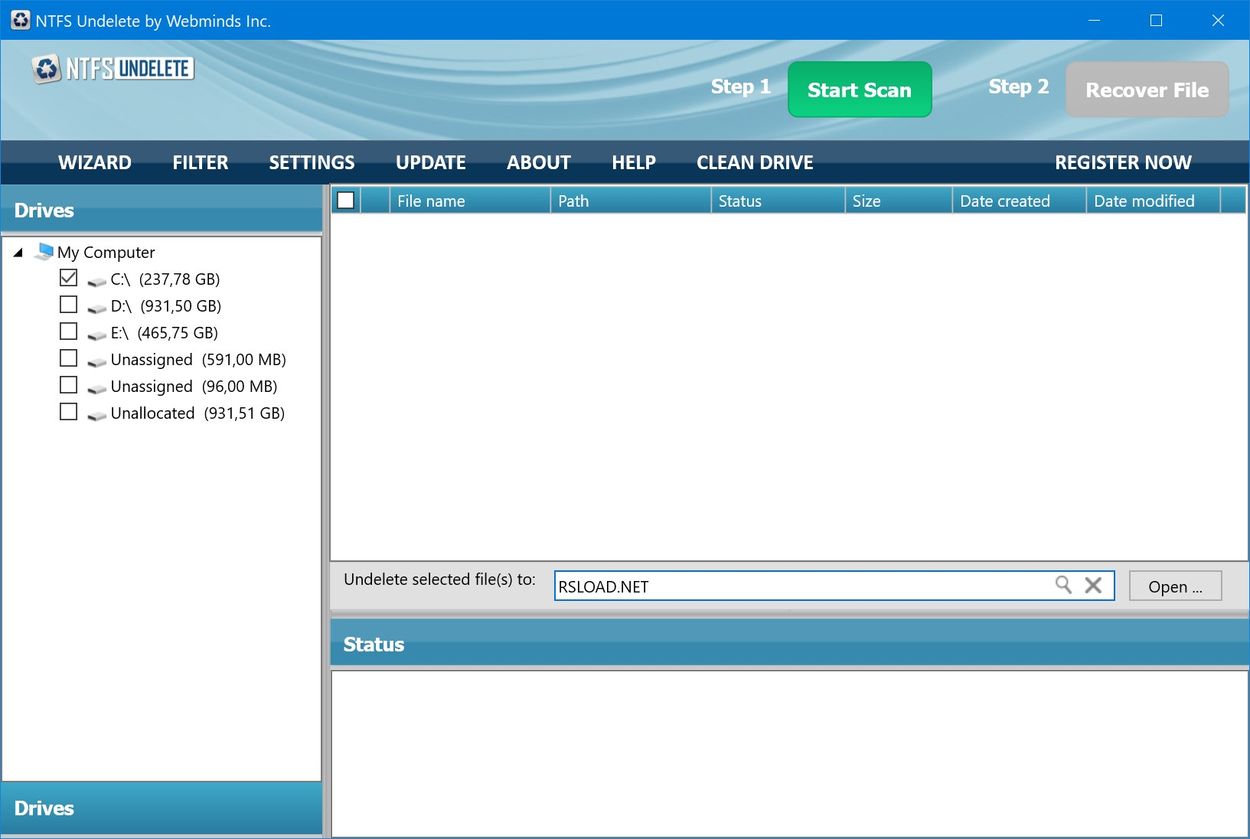
Task: Open the SETTINGS menu
Action: (311, 162)
